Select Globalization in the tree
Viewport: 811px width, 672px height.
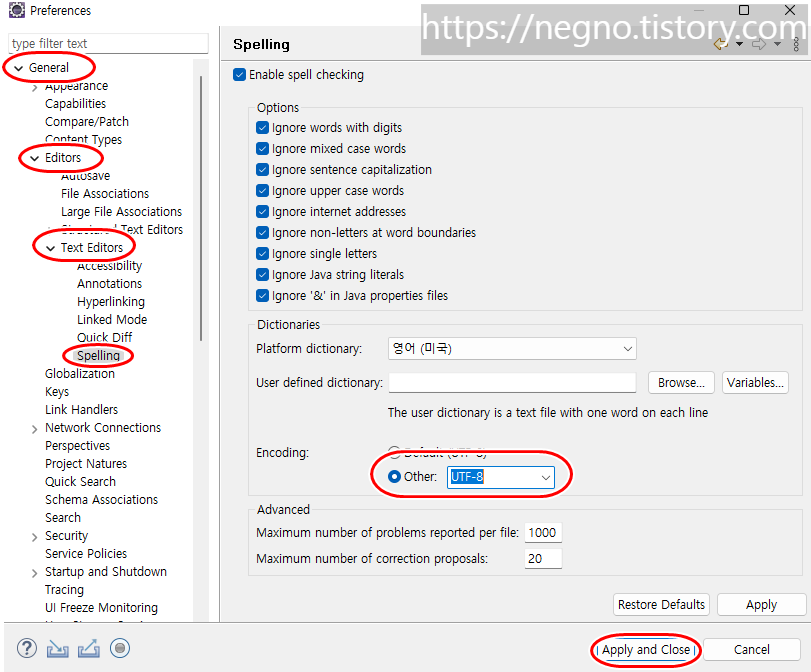coord(80,374)
